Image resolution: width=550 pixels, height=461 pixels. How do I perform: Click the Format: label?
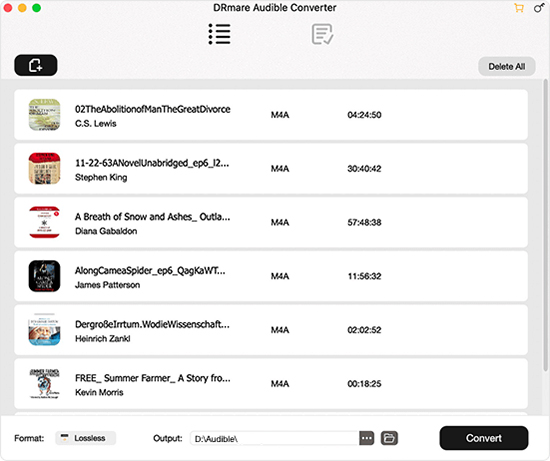29,438
